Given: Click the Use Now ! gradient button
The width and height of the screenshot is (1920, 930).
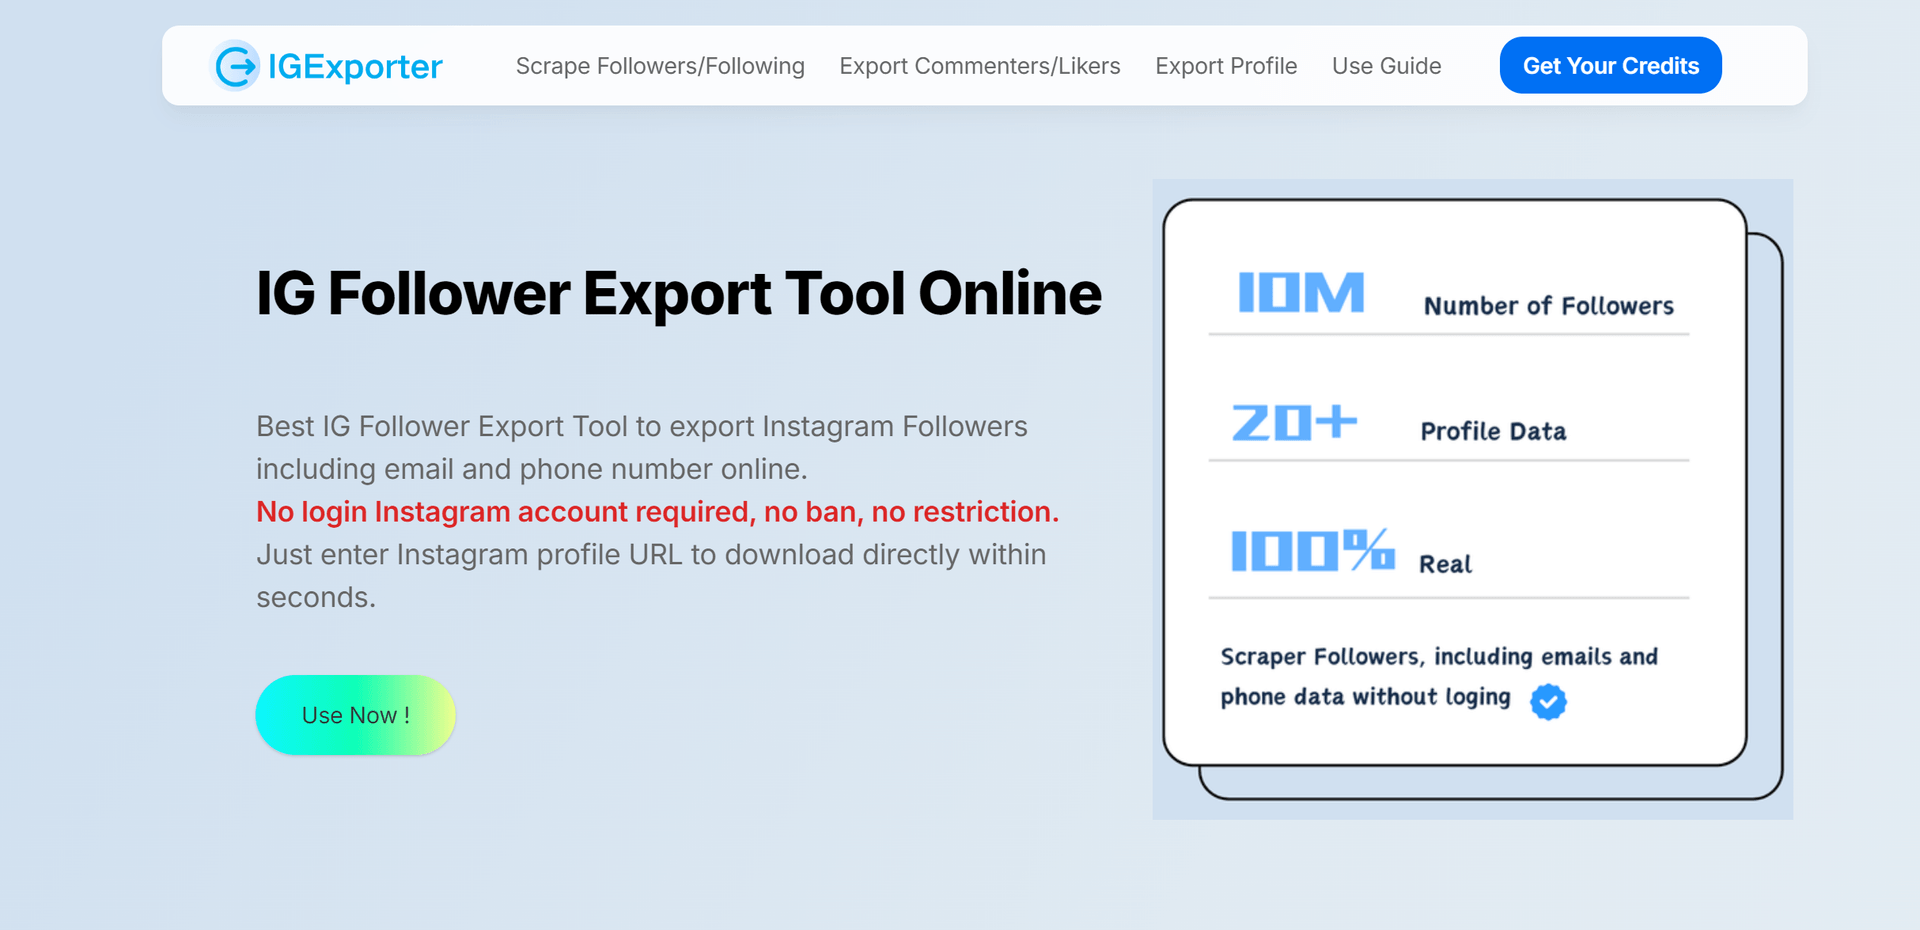Looking at the screenshot, I should pos(355,715).
